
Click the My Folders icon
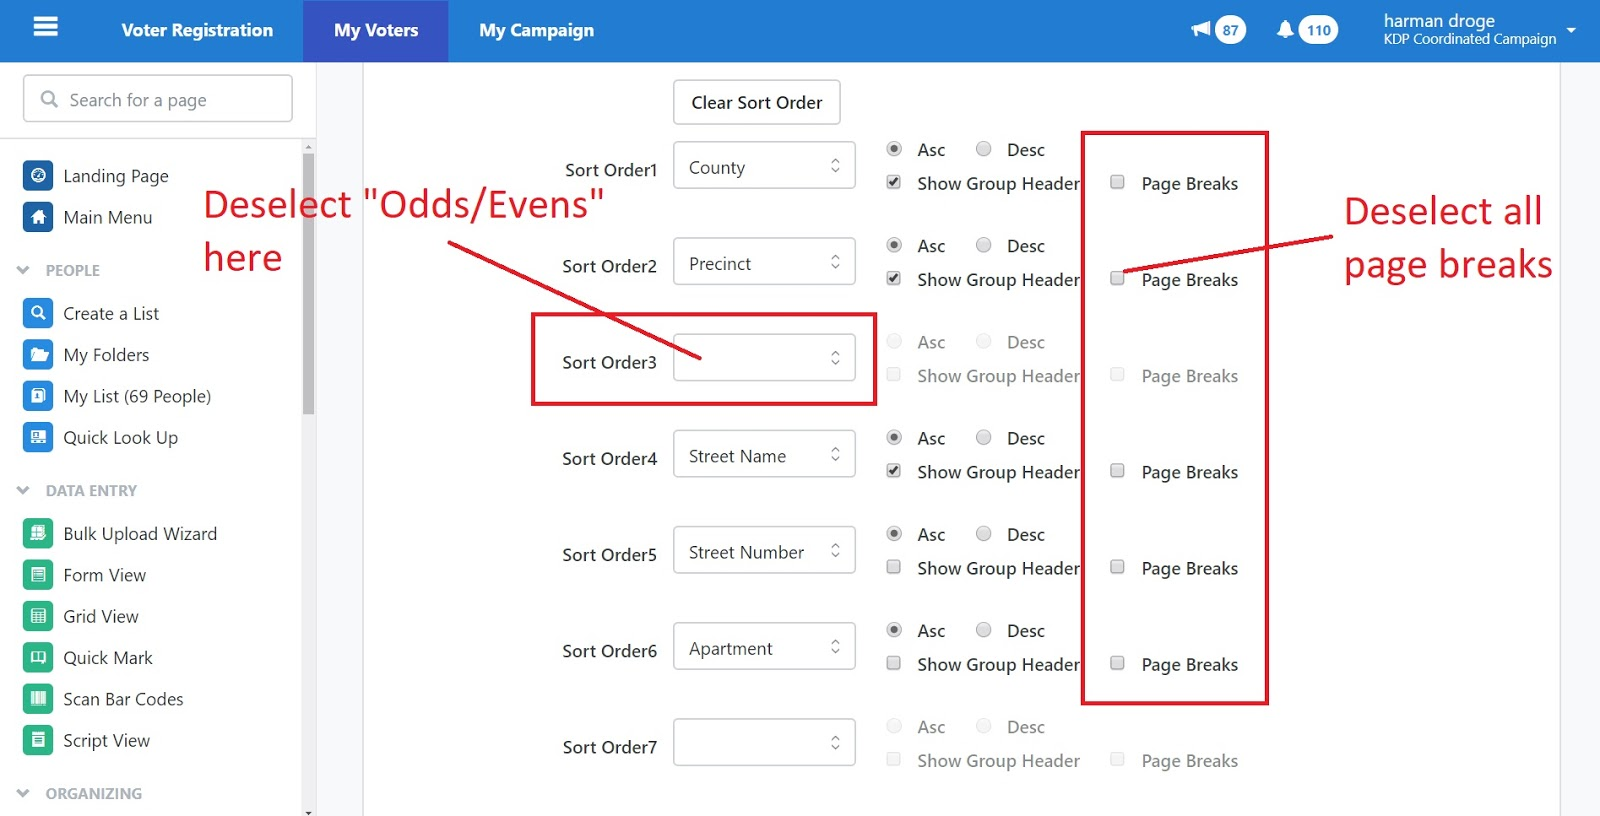(38, 355)
